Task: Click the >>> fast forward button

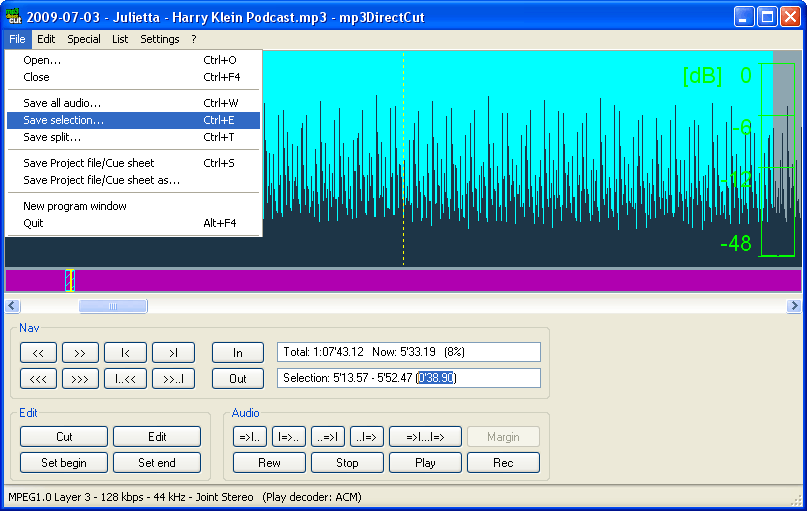Action: pos(80,379)
